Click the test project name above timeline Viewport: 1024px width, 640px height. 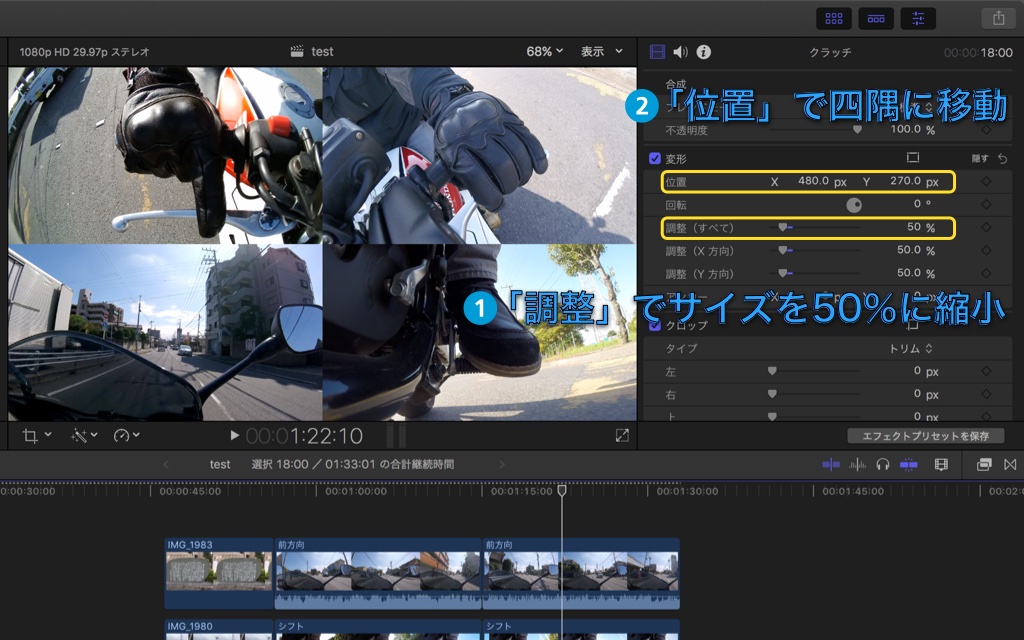click(x=219, y=464)
